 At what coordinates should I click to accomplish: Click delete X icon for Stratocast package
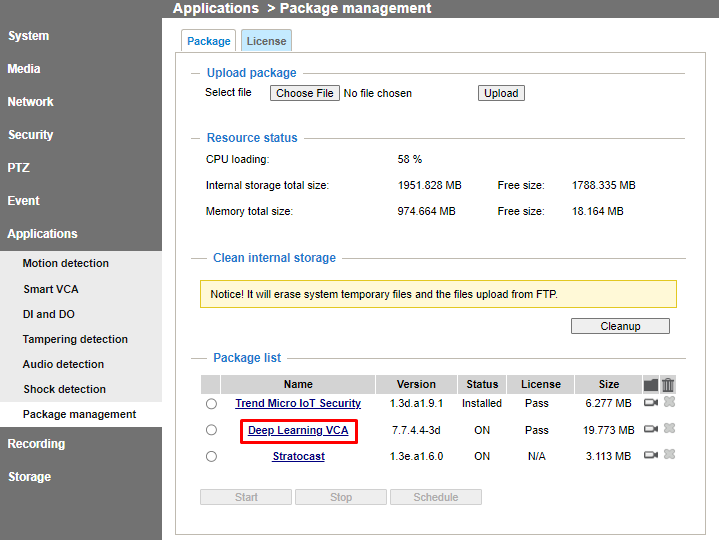coord(669,455)
